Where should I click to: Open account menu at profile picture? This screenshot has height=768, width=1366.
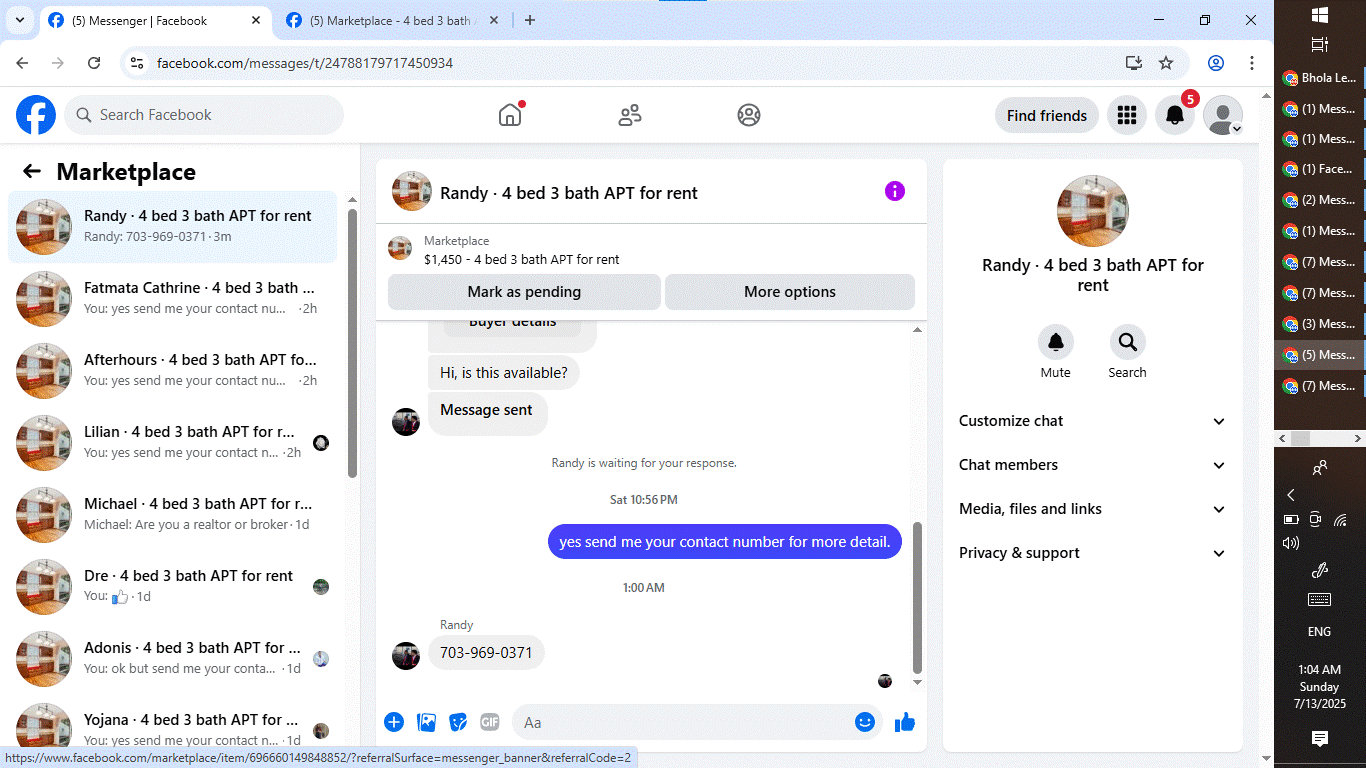coord(1223,116)
